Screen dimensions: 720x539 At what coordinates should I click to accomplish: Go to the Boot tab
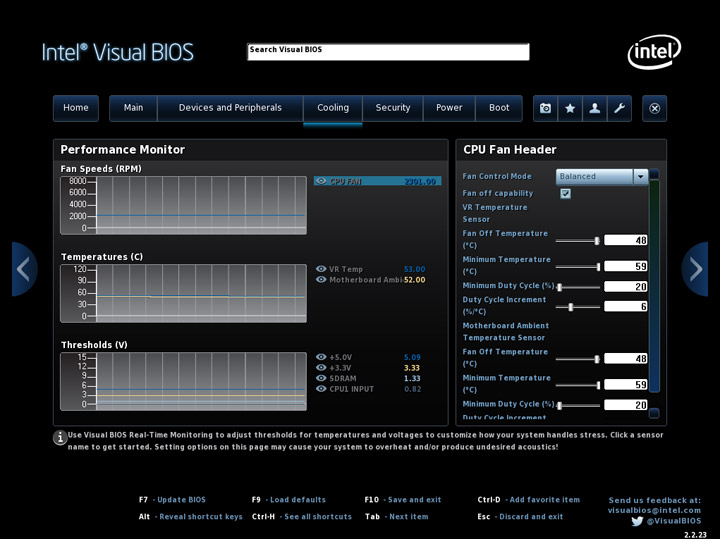(499, 108)
